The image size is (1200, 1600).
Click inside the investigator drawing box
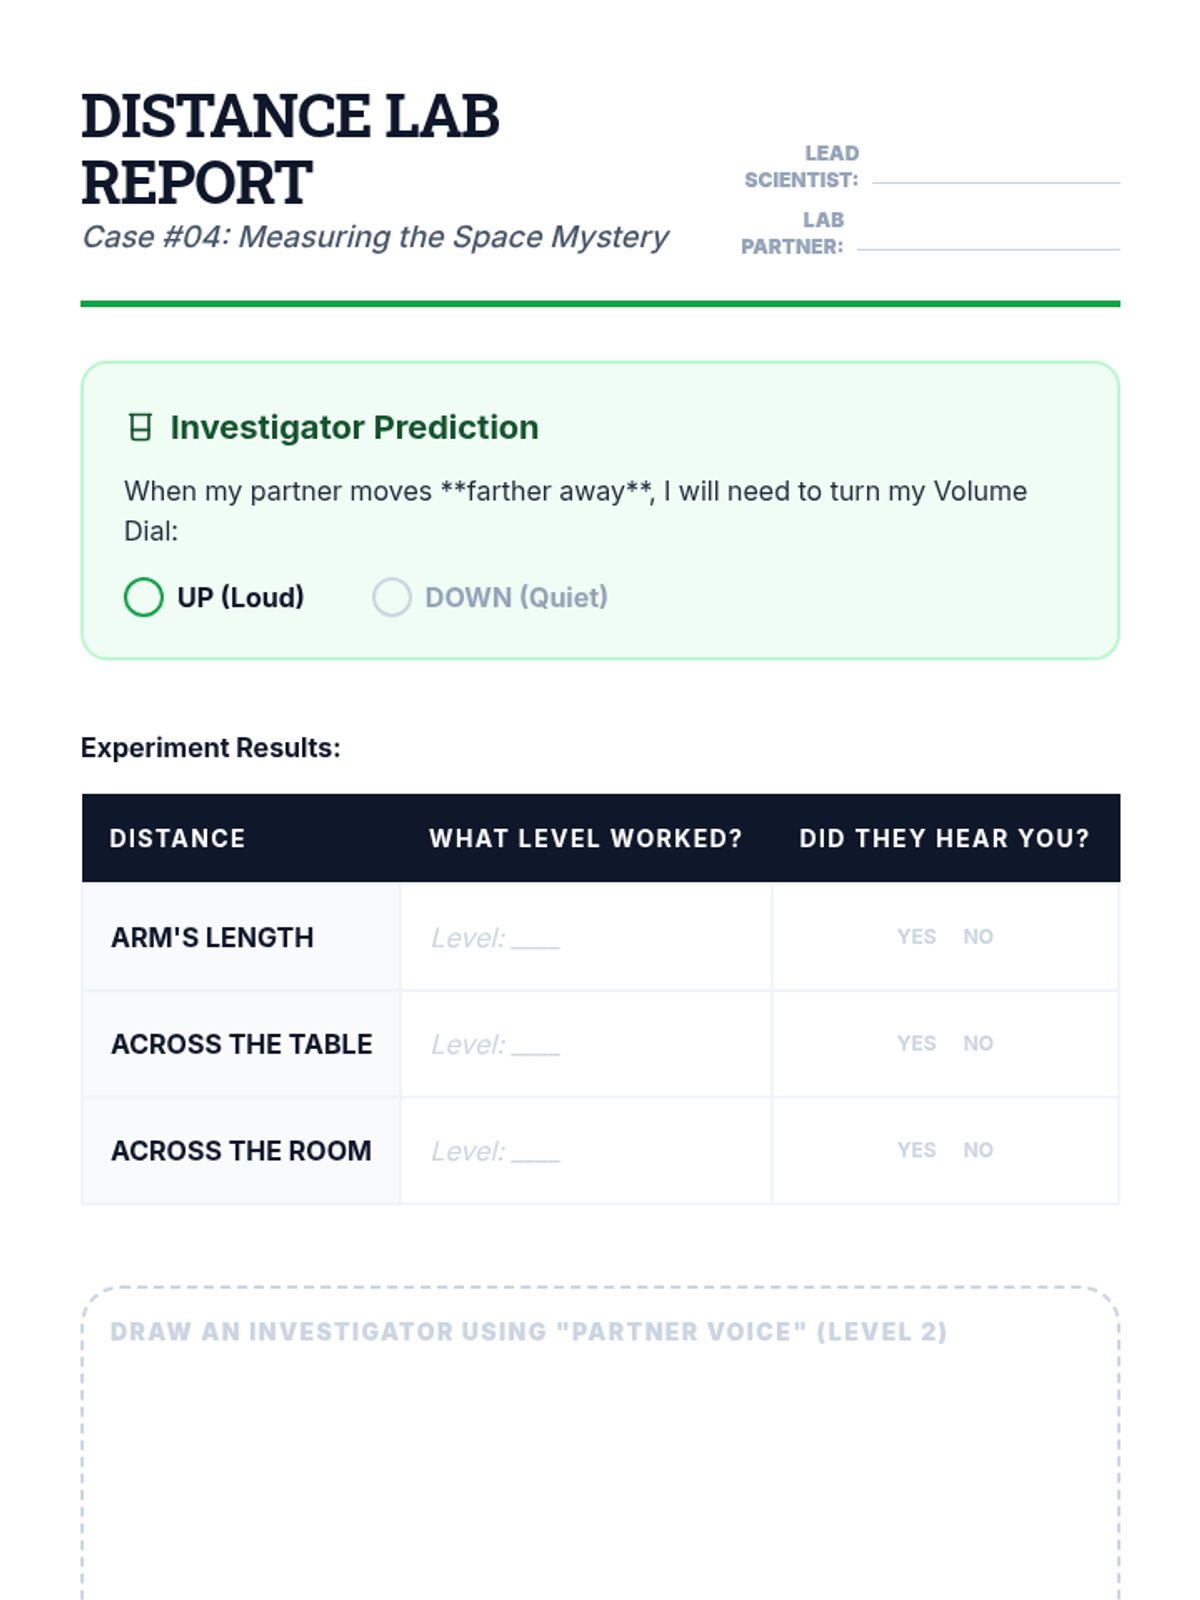pos(600,1470)
